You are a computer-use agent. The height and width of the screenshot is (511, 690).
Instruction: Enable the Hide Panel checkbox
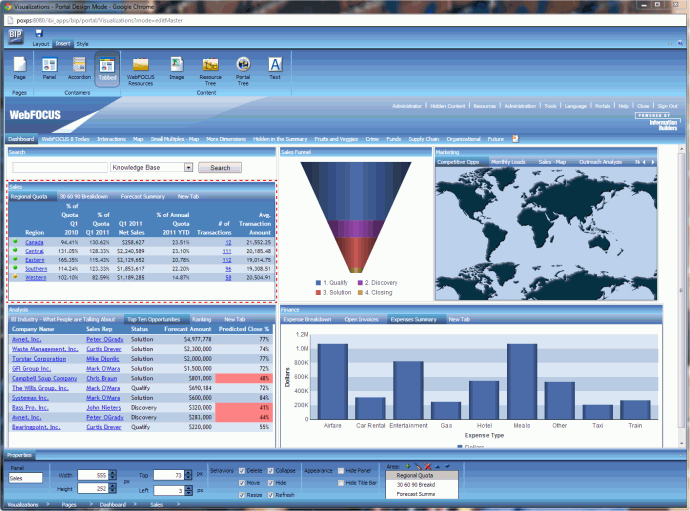(341, 471)
